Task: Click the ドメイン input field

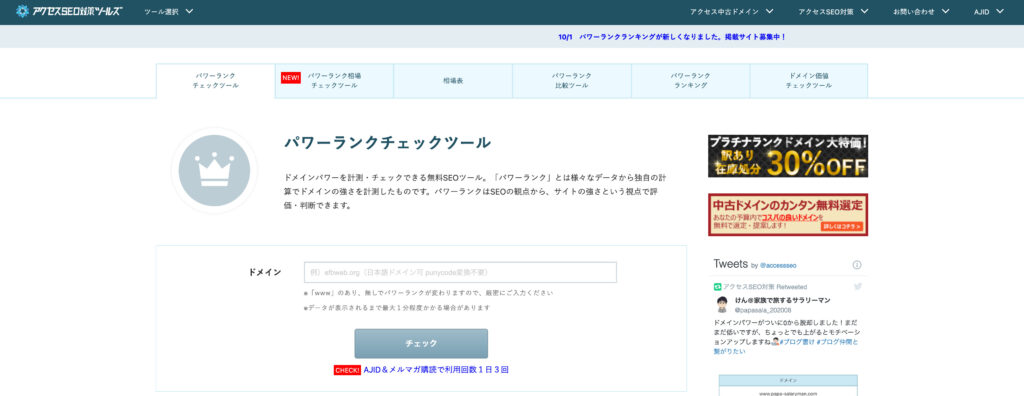Action: click(x=460, y=272)
